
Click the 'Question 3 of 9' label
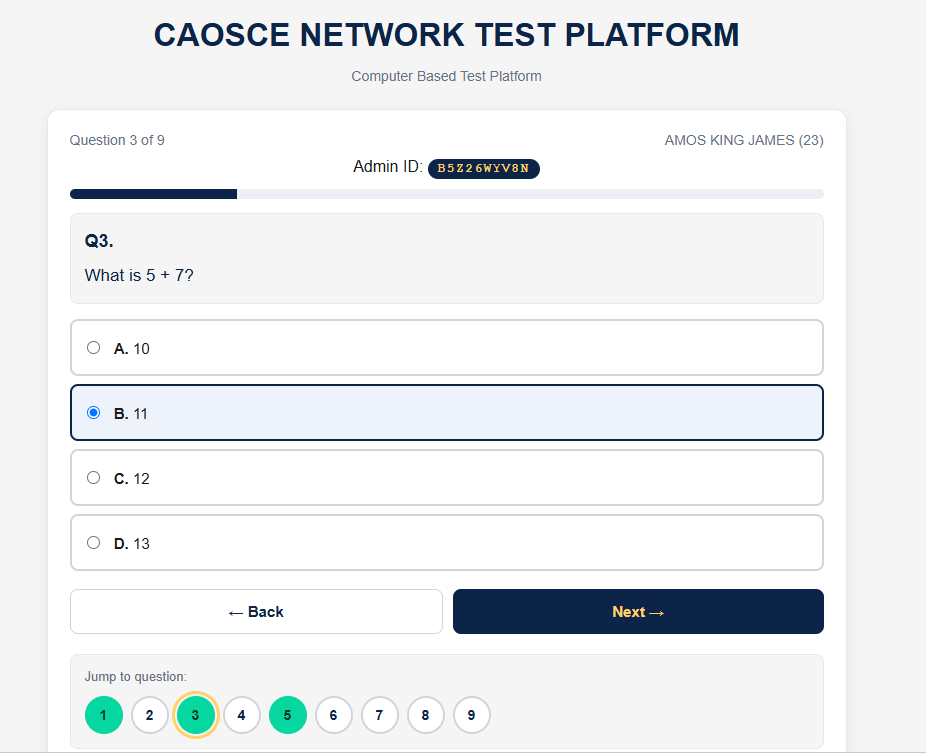(x=117, y=140)
